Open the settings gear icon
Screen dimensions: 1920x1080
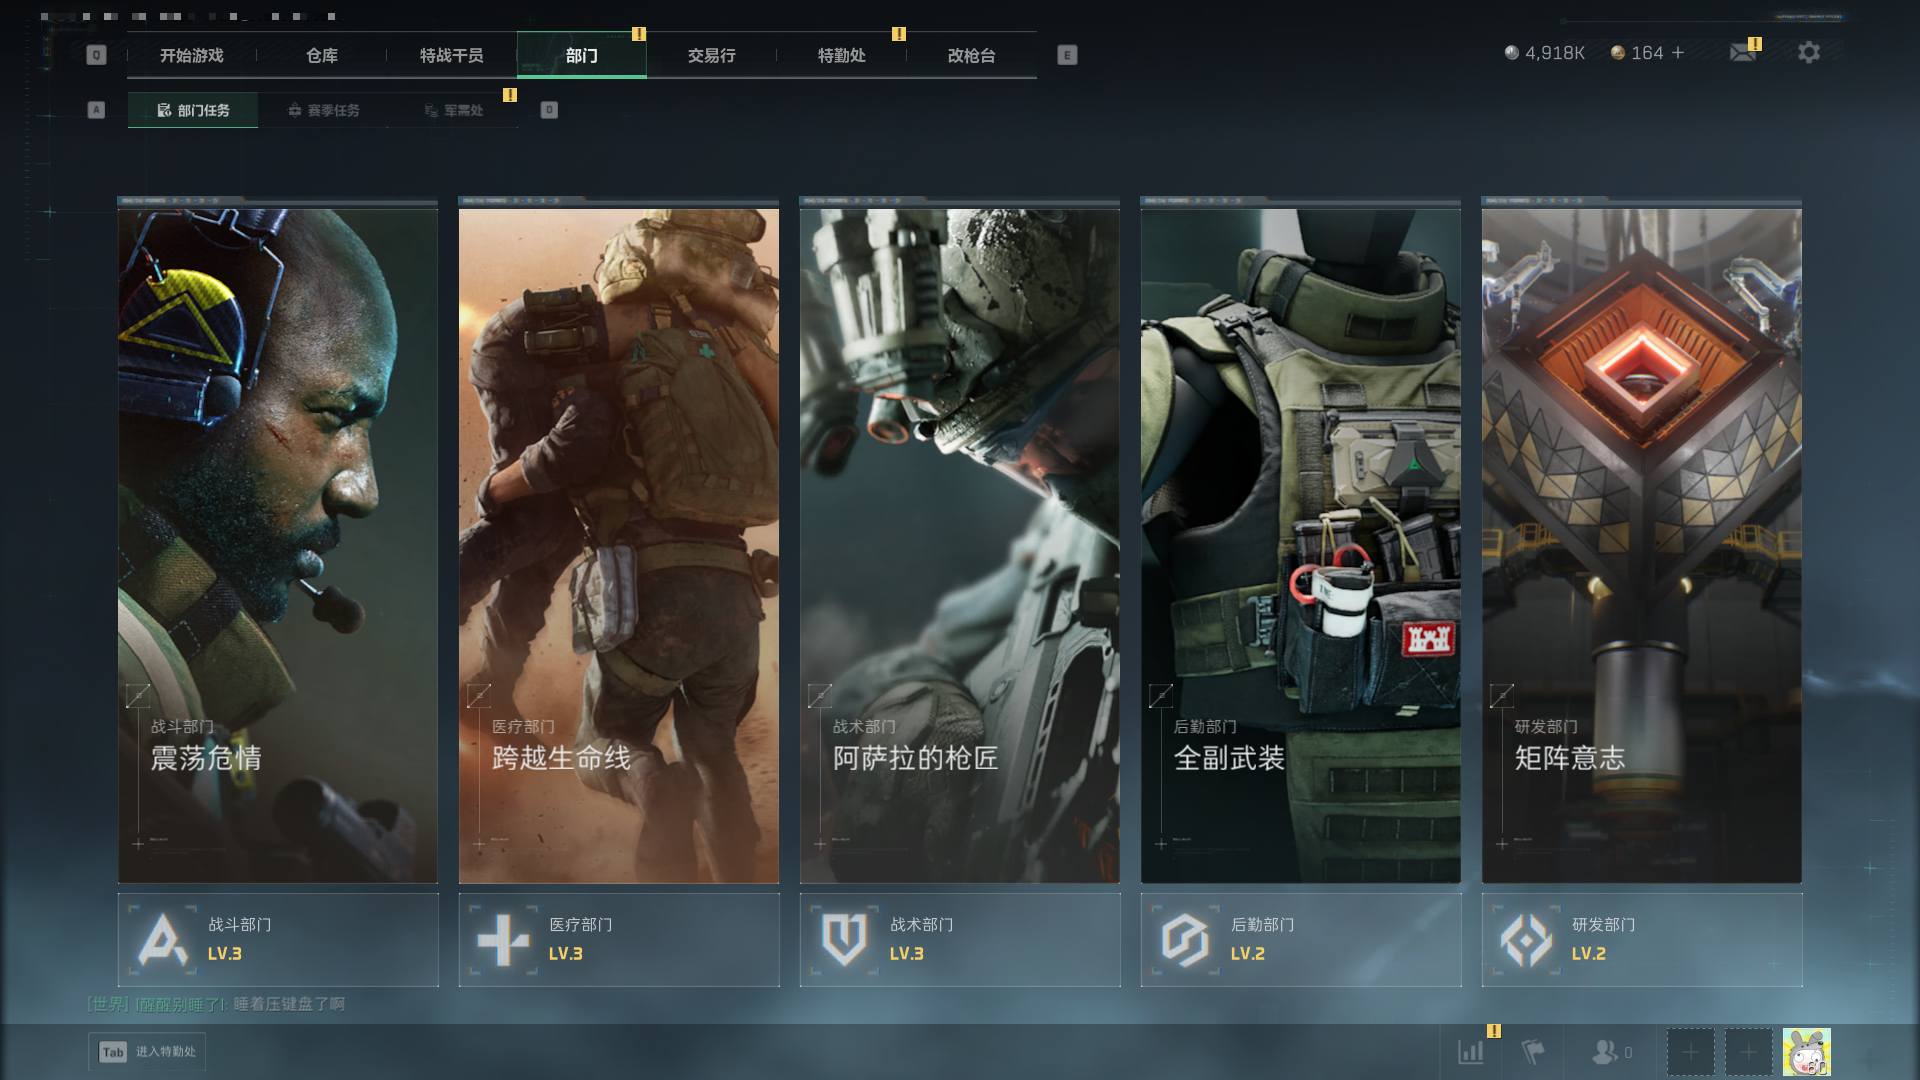(1809, 52)
